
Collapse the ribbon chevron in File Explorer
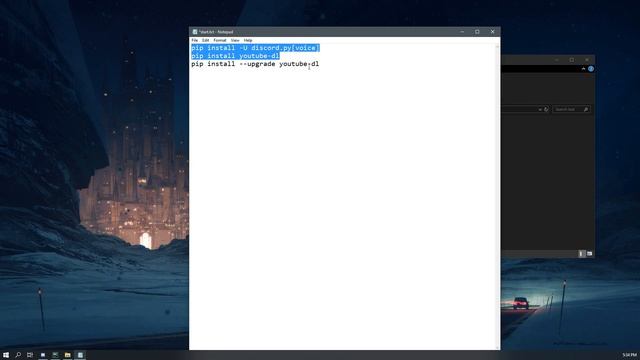click(x=583, y=69)
